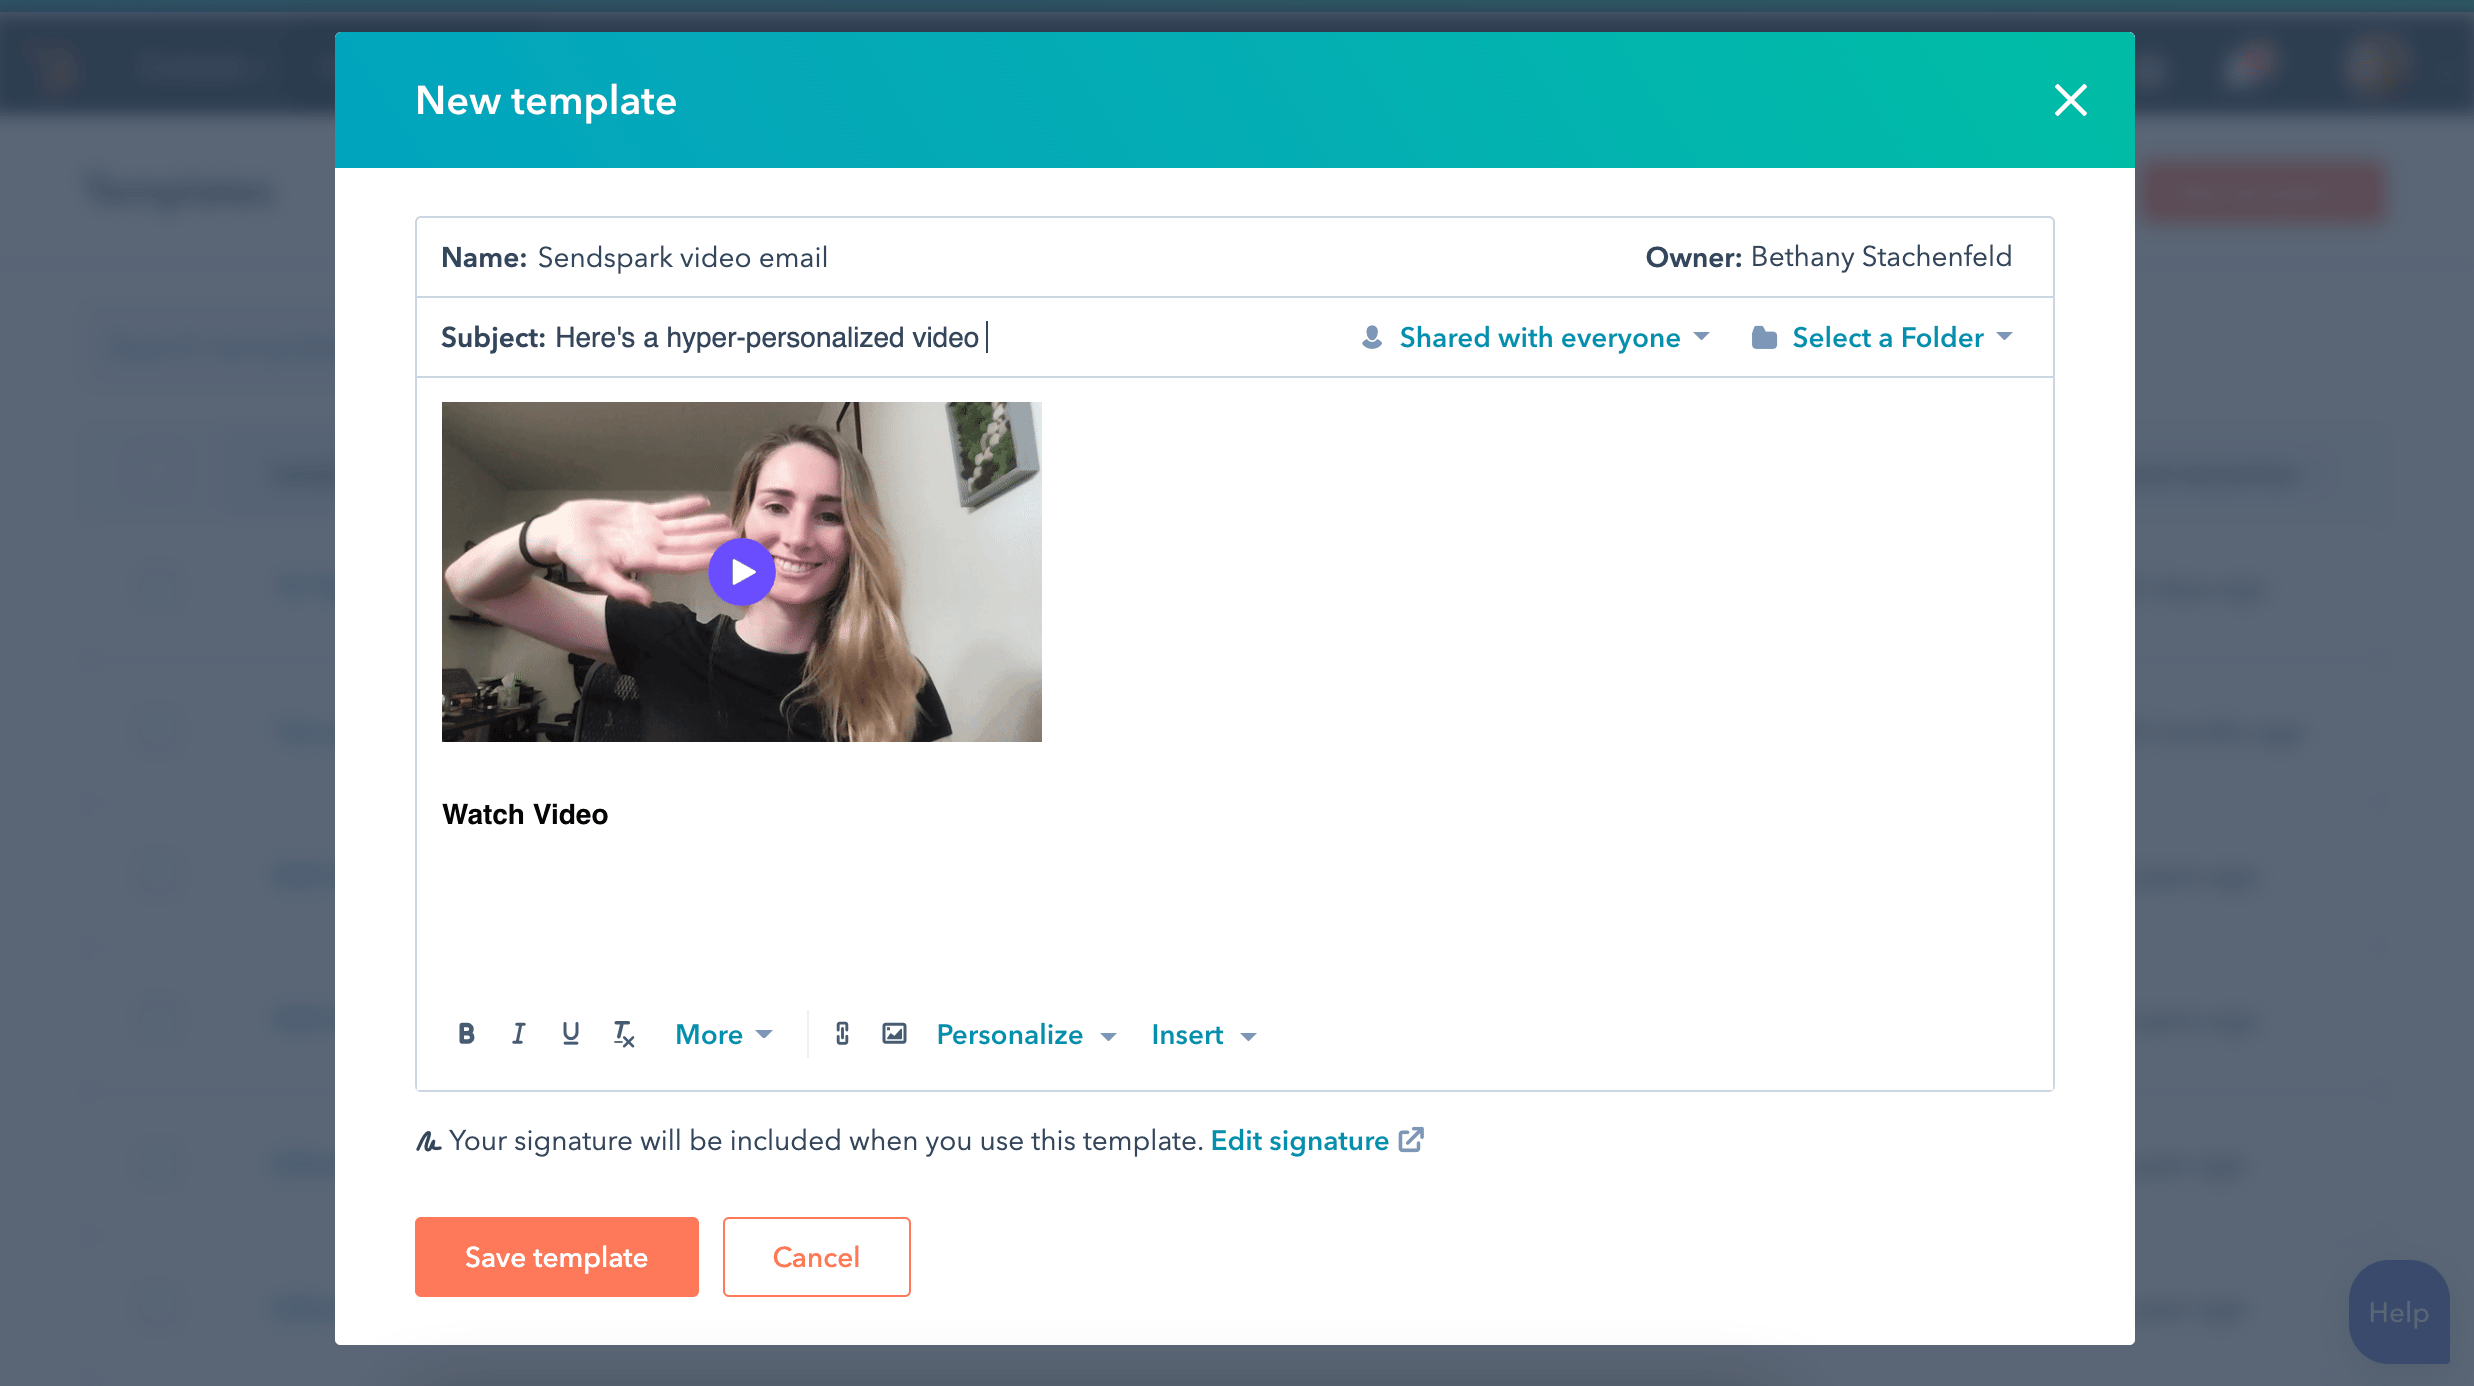Open the Insert dropdown menu
The width and height of the screenshot is (2474, 1386).
click(1203, 1034)
